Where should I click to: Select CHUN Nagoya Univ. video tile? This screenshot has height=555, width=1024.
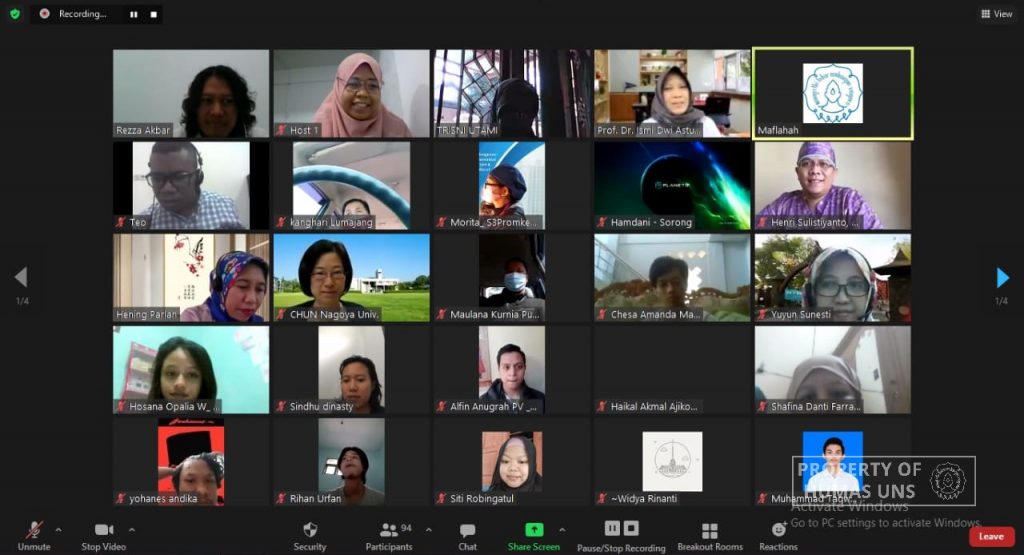point(351,278)
